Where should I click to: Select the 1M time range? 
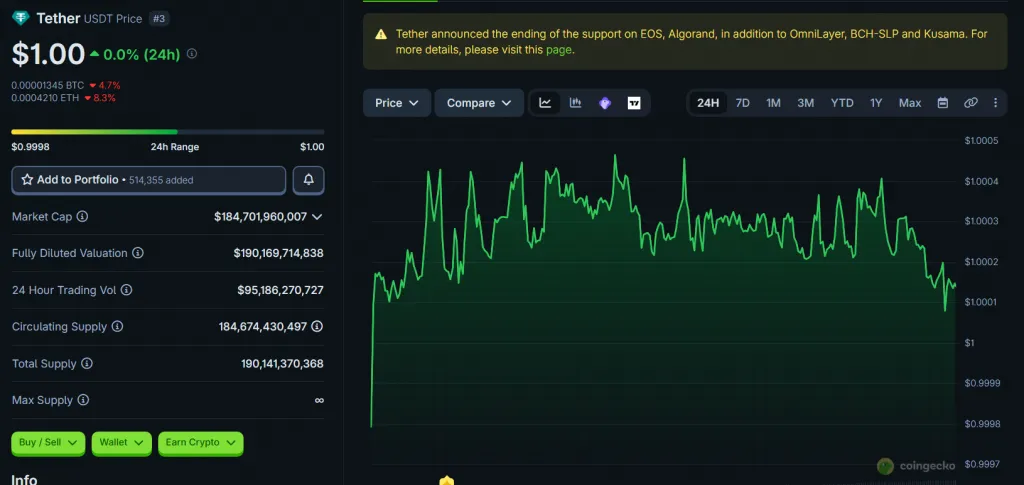click(773, 102)
